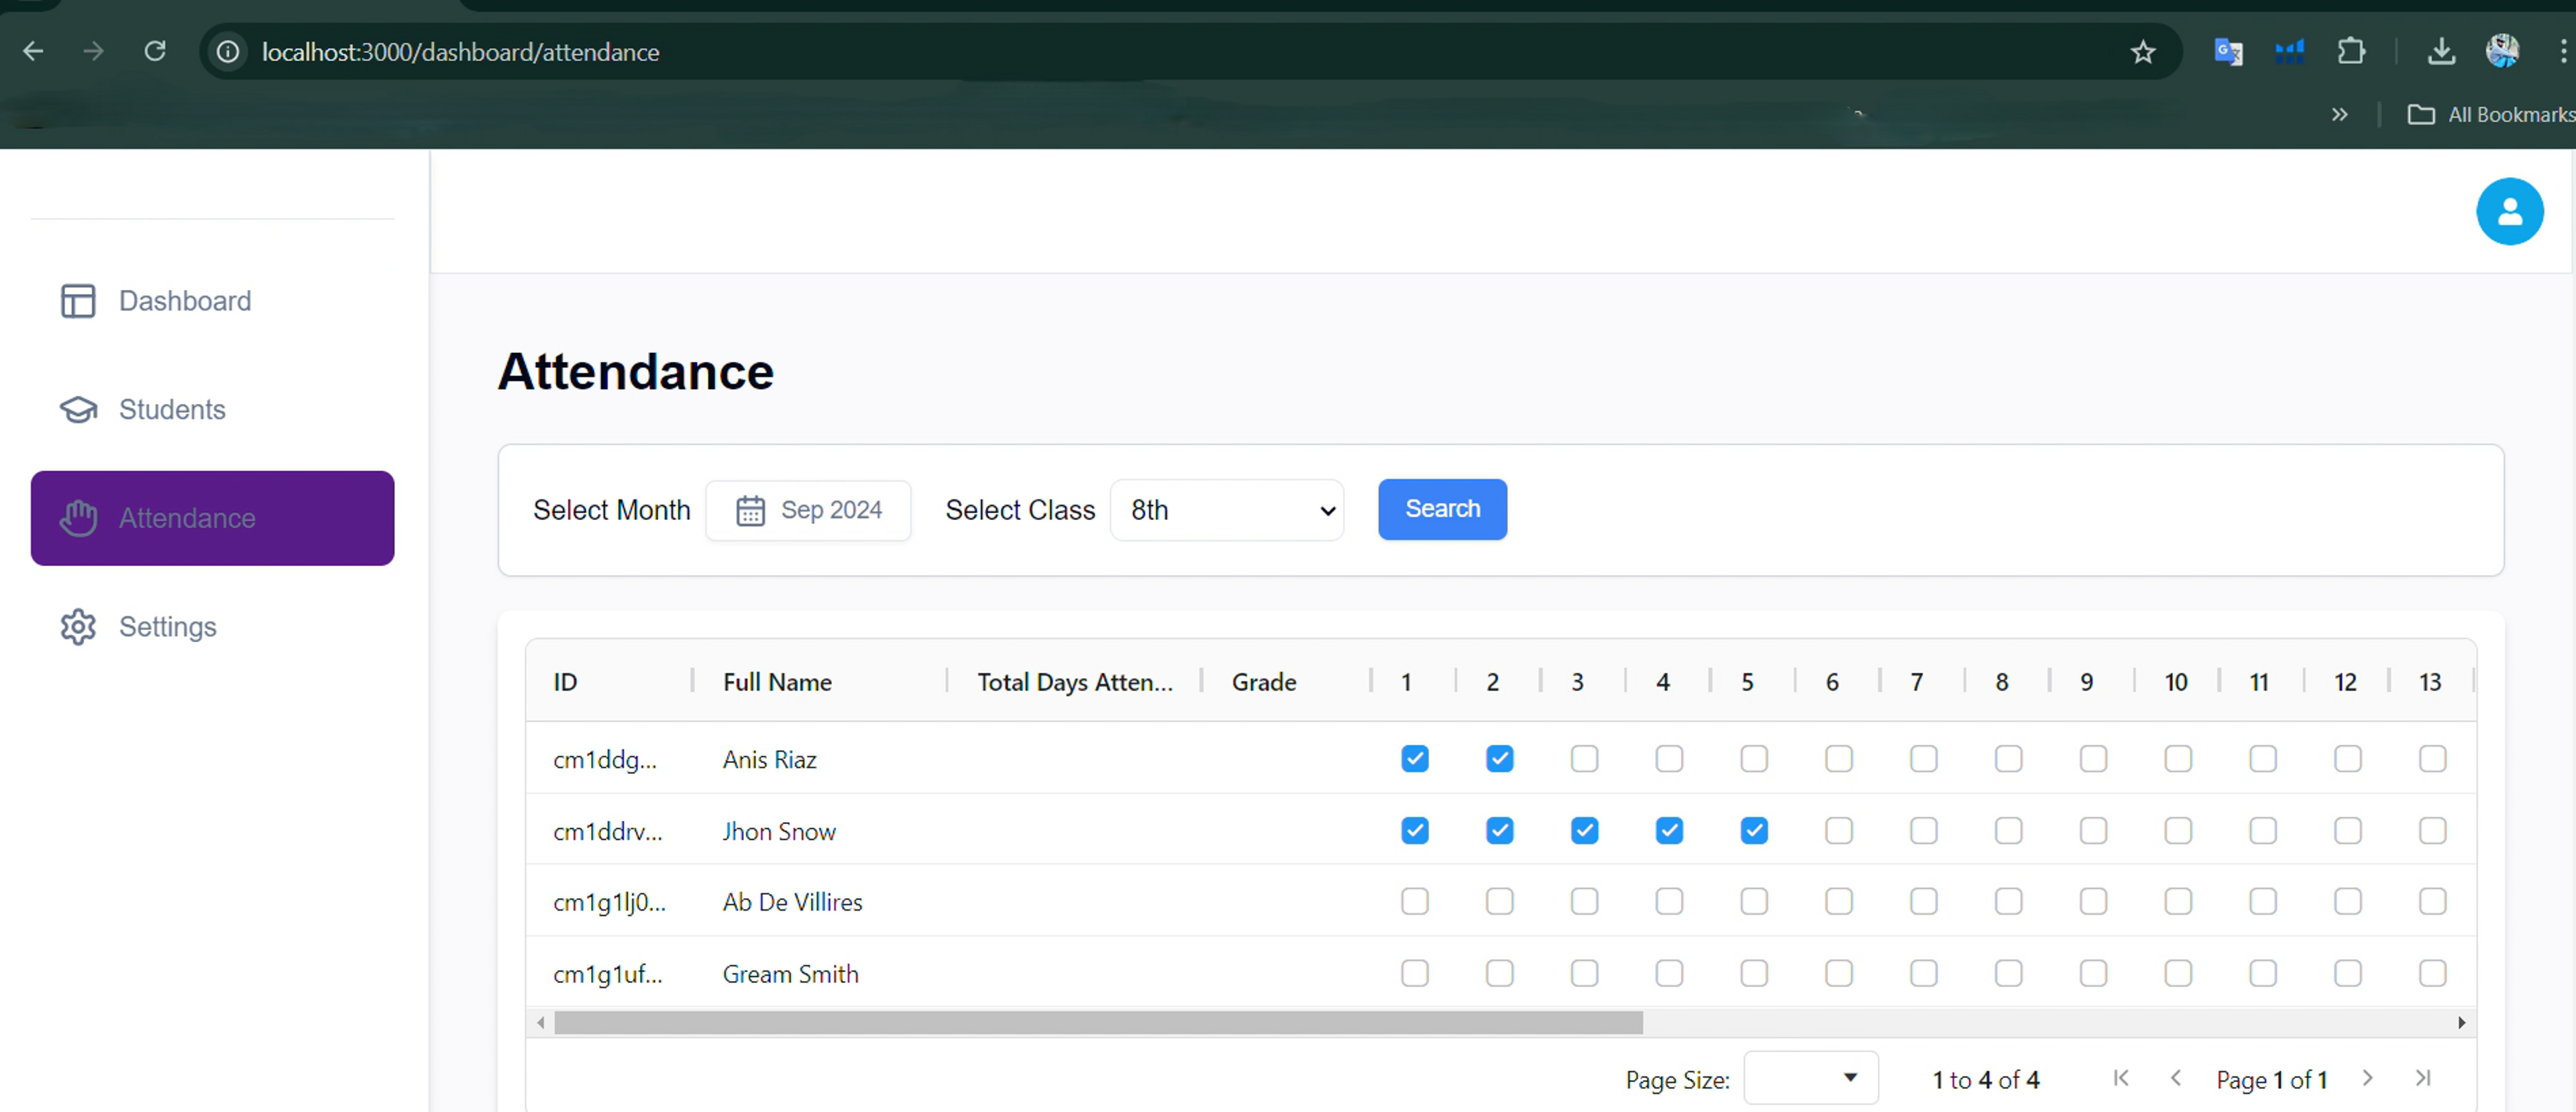Mark Gream Smith present on day 13

[2432, 973]
